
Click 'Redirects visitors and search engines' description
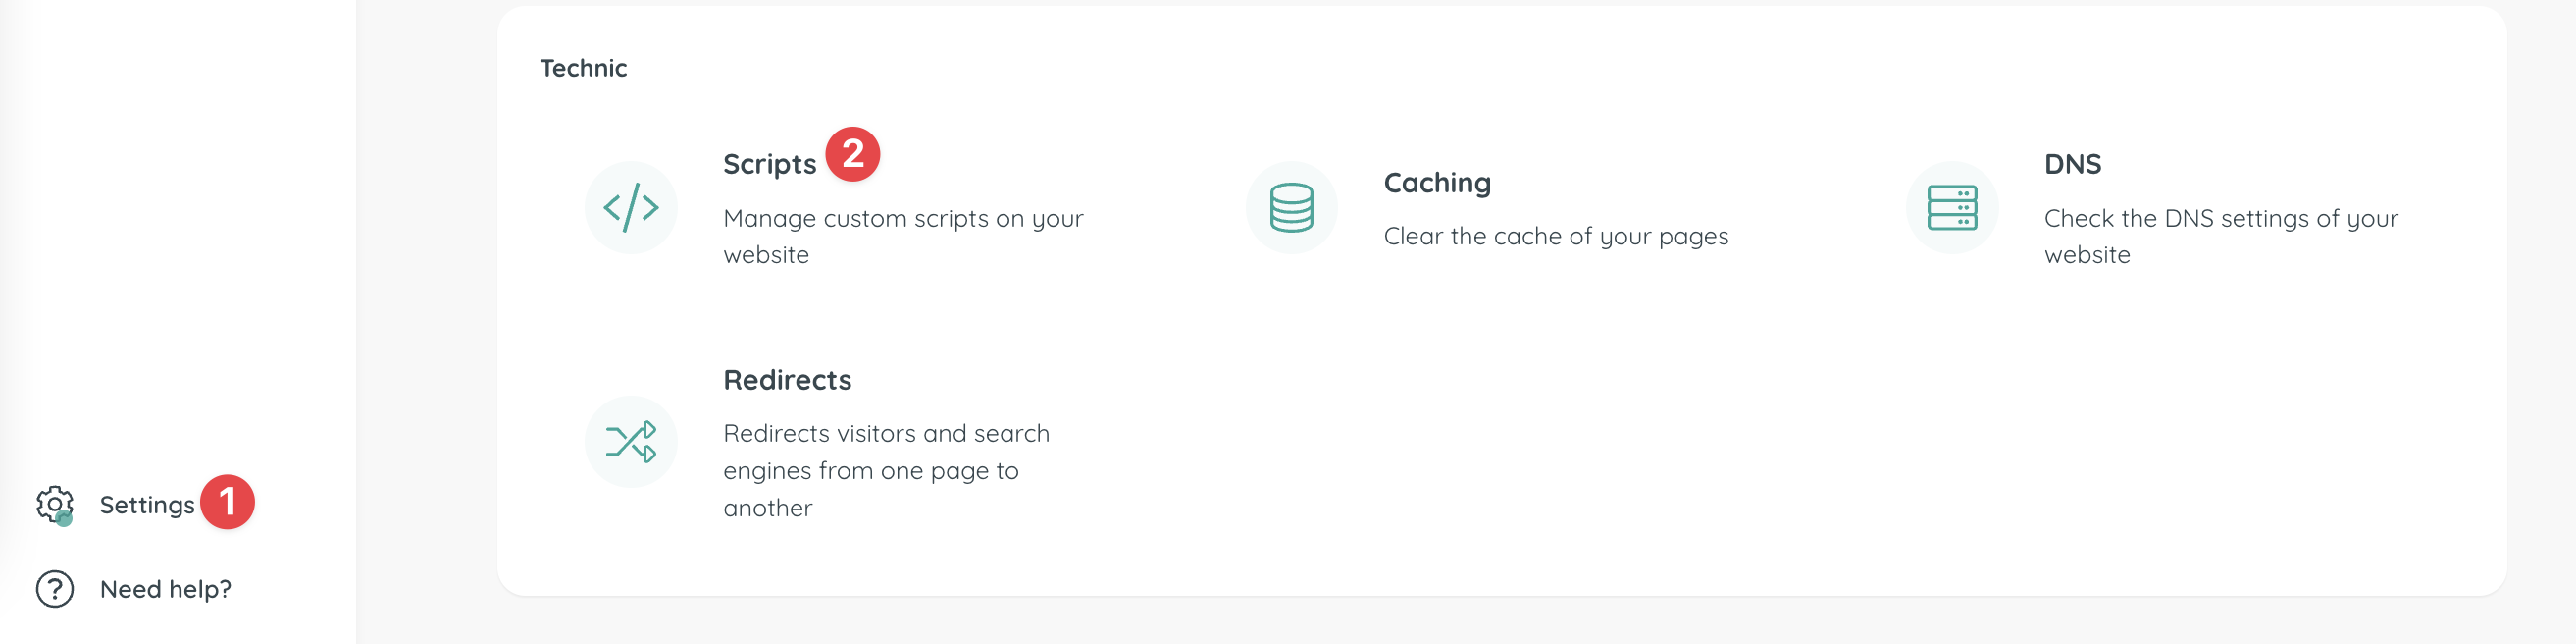pos(885,470)
